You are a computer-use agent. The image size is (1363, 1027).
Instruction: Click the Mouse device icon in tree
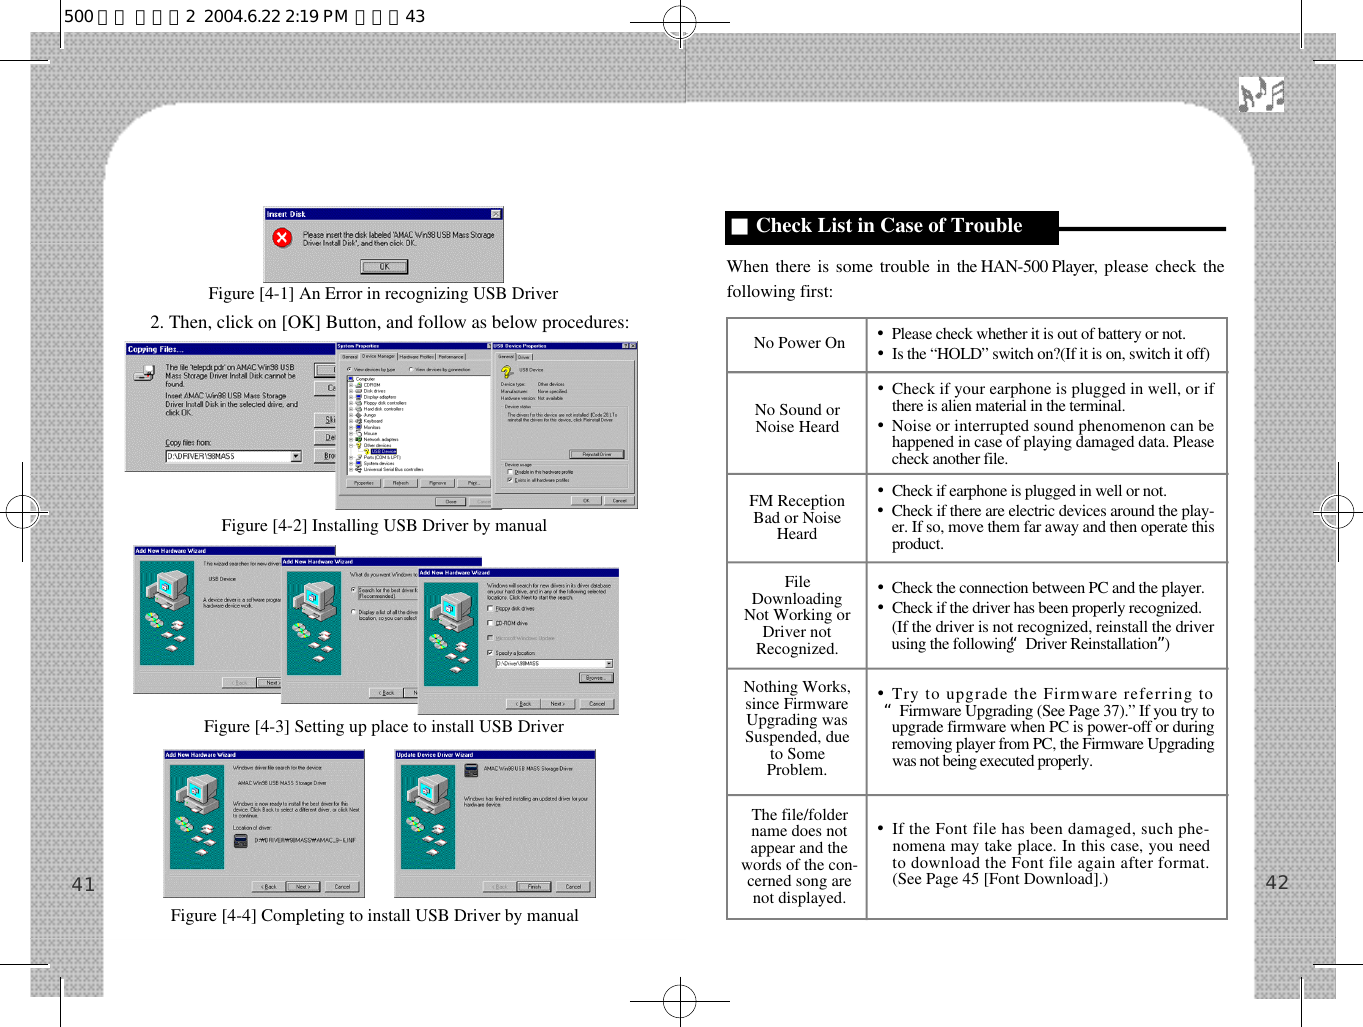pos(358,433)
